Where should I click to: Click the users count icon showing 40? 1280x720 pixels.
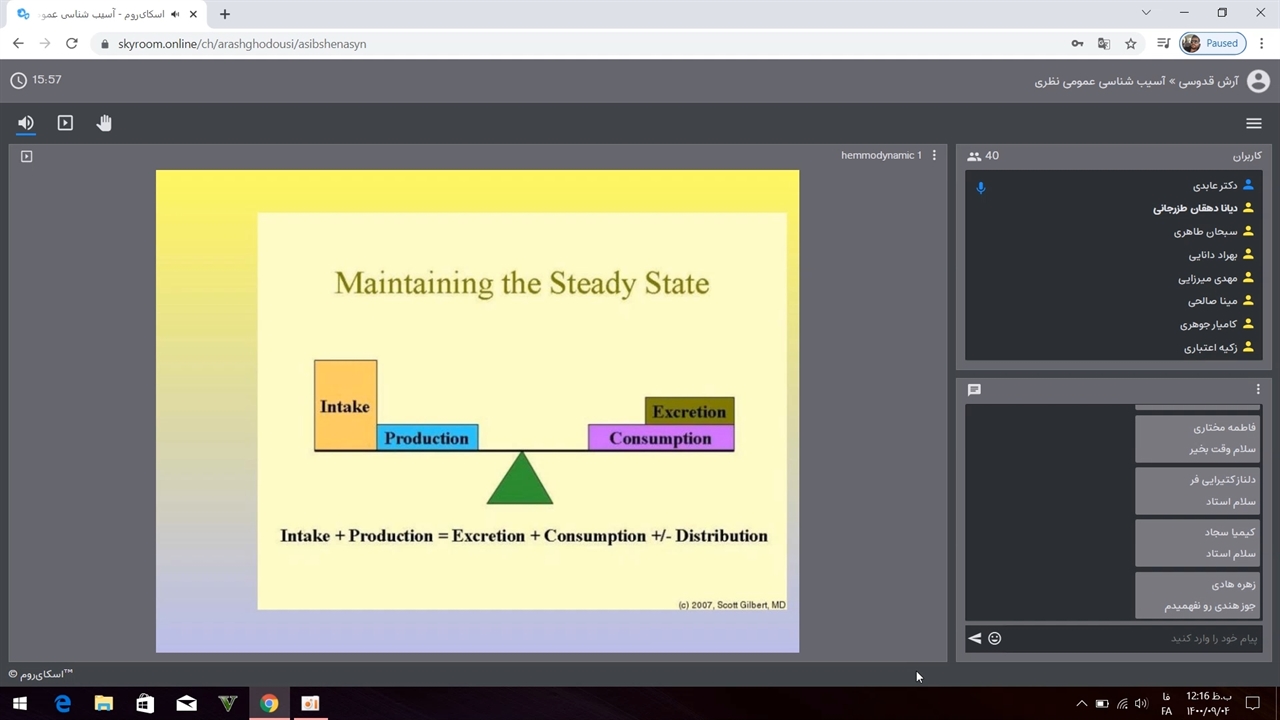pos(974,156)
